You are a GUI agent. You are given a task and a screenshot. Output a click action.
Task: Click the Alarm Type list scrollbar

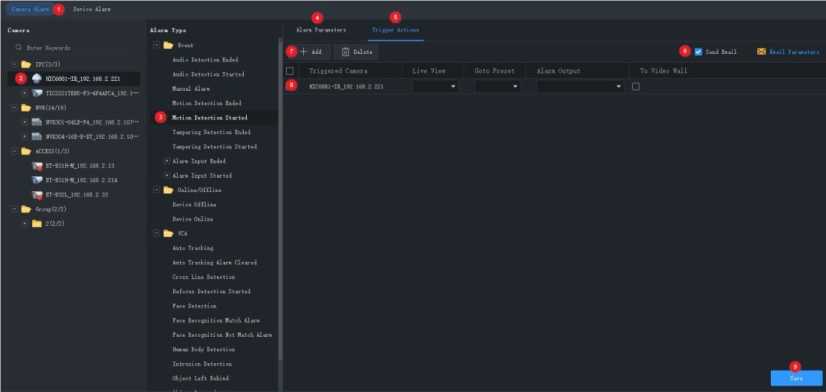point(280,200)
